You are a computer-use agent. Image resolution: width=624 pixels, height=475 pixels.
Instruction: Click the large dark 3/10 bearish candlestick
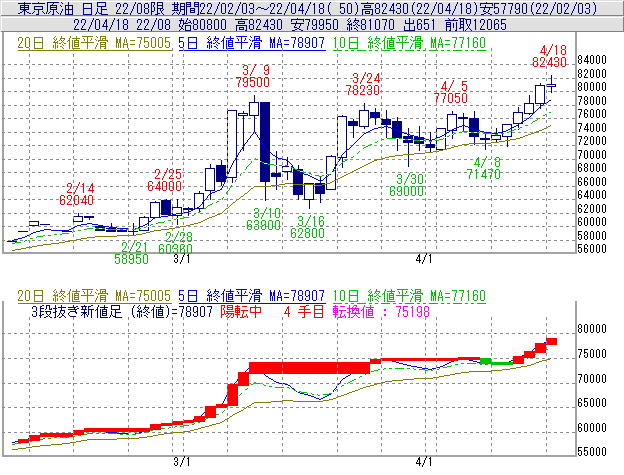click(265, 142)
